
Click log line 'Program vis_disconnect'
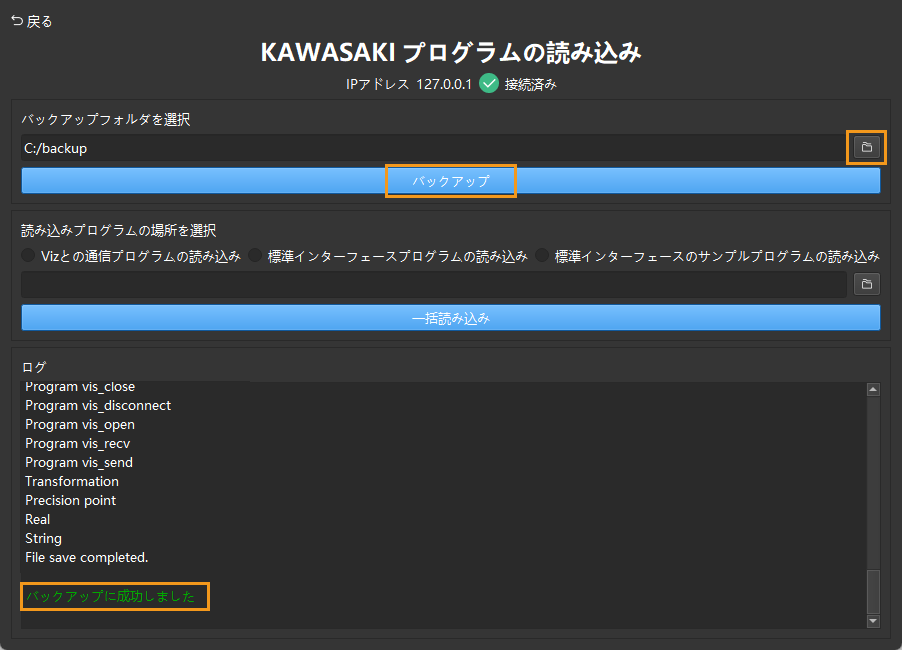98,406
